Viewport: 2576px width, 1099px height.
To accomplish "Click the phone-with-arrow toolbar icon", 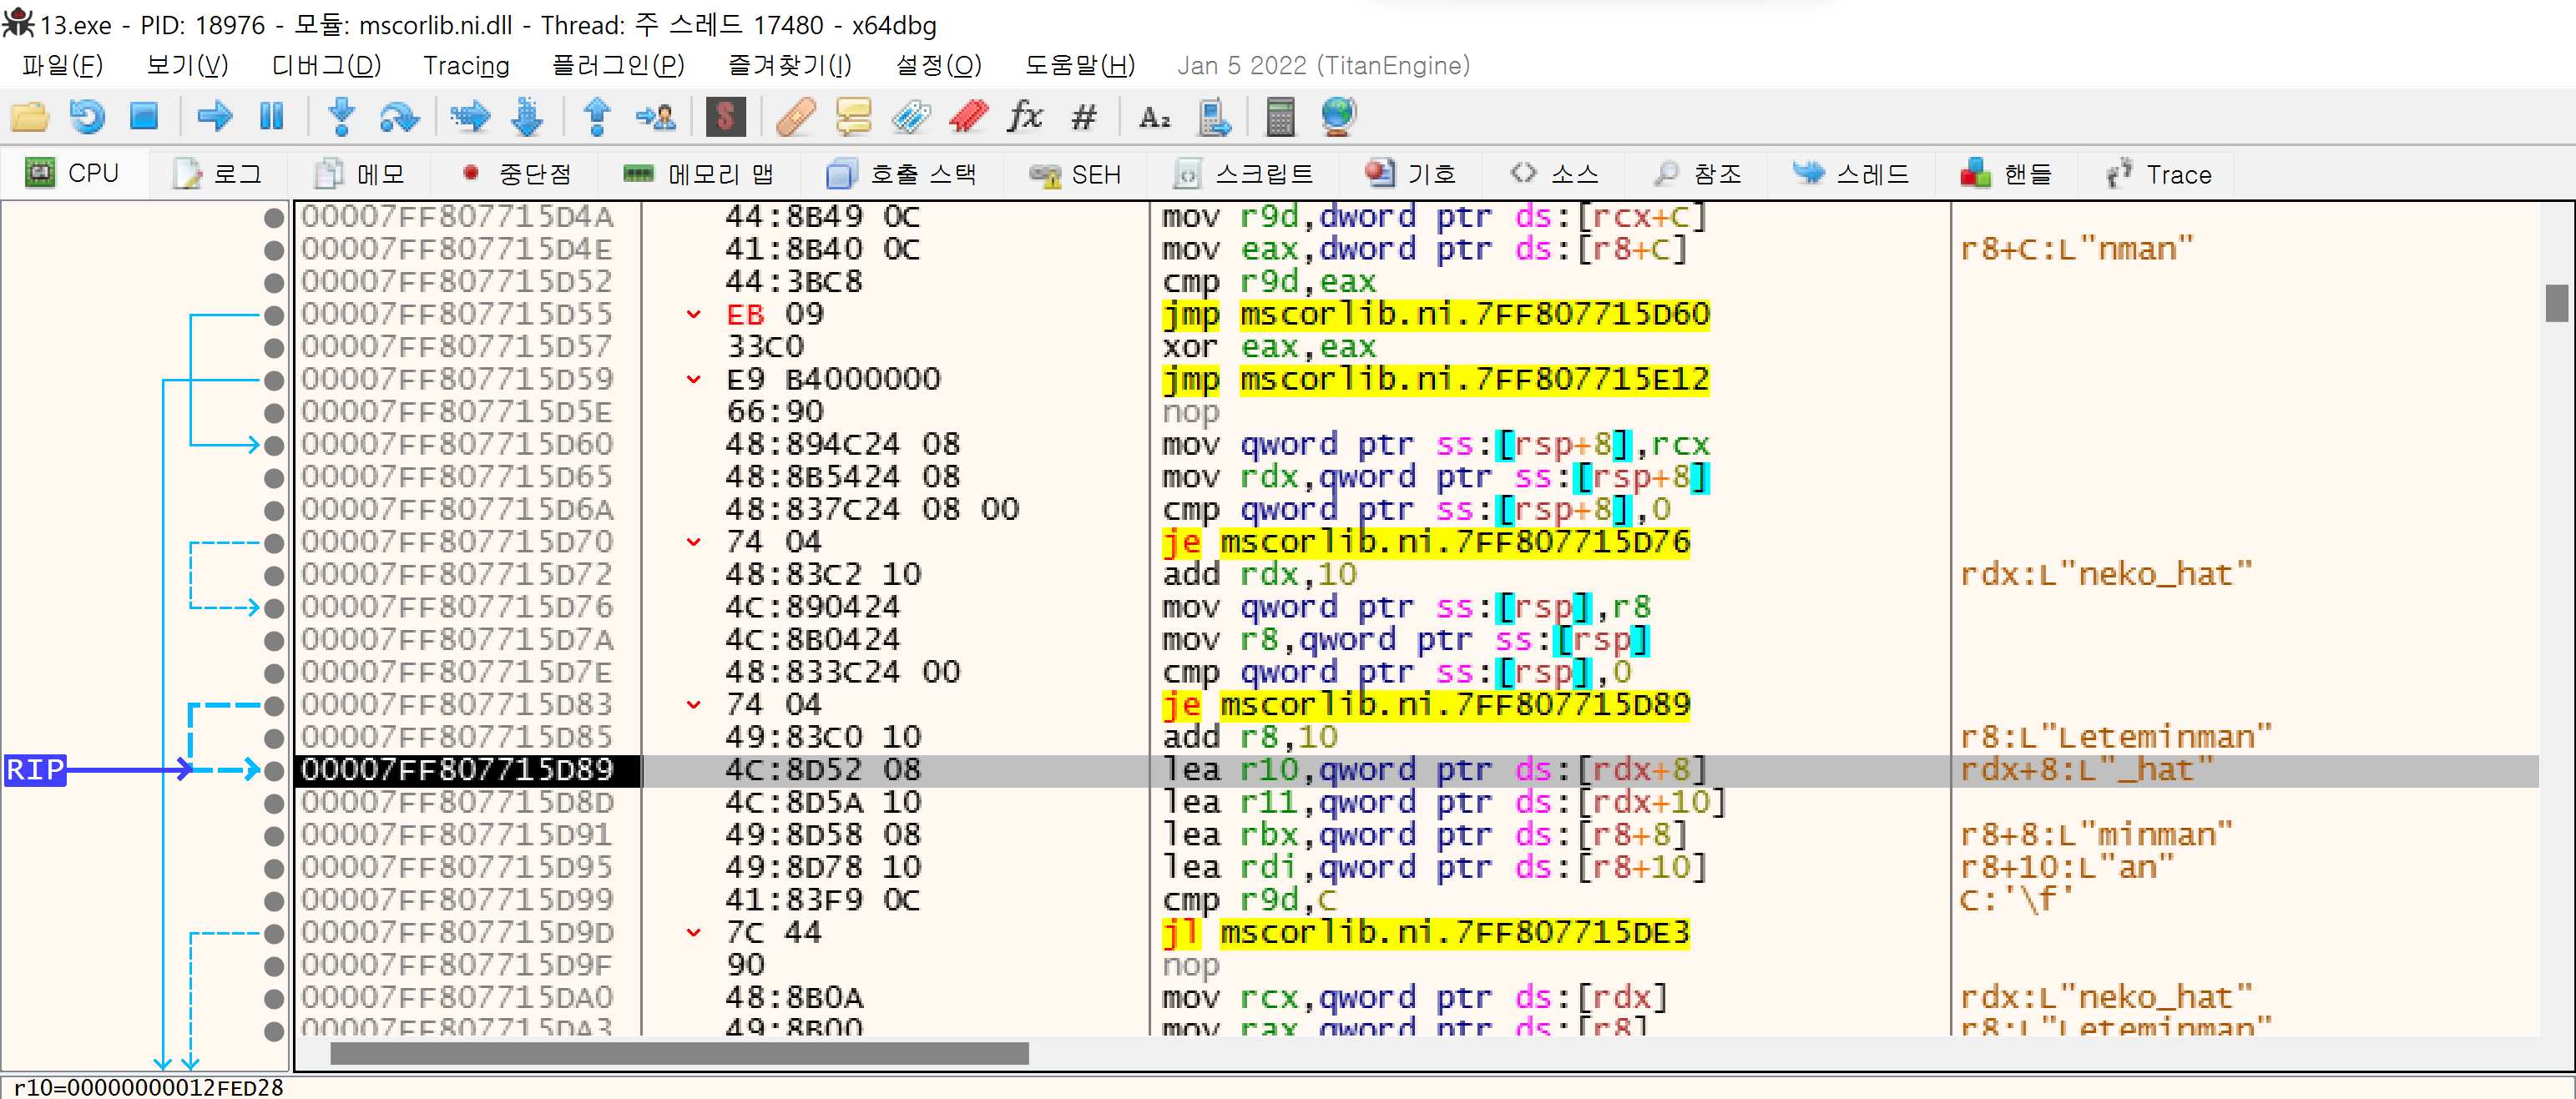I will 1213,117.
